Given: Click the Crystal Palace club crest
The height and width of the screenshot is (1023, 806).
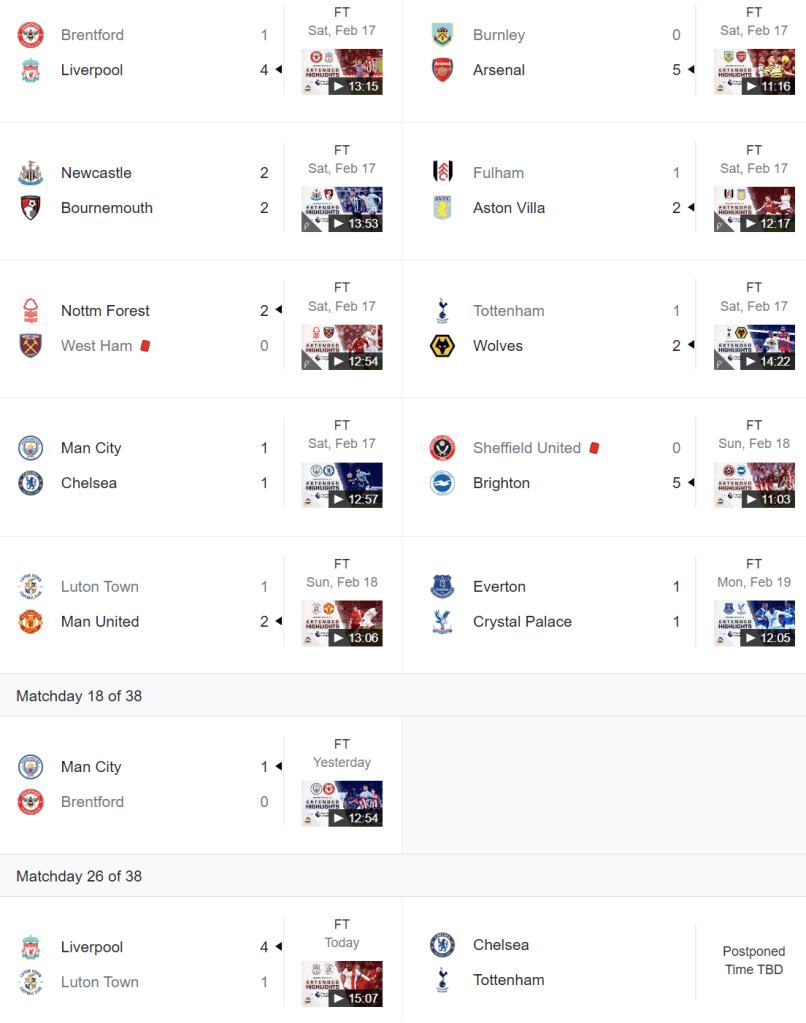Looking at the screenshot, I should [x=442, y=622].
